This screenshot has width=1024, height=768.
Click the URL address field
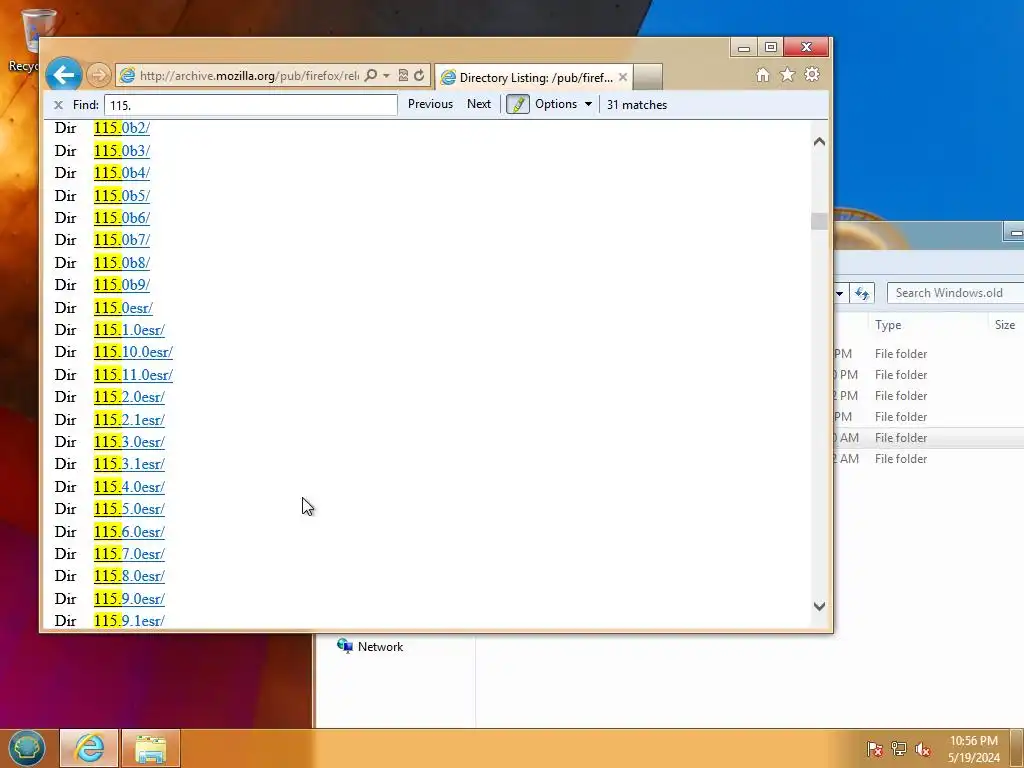249,76
